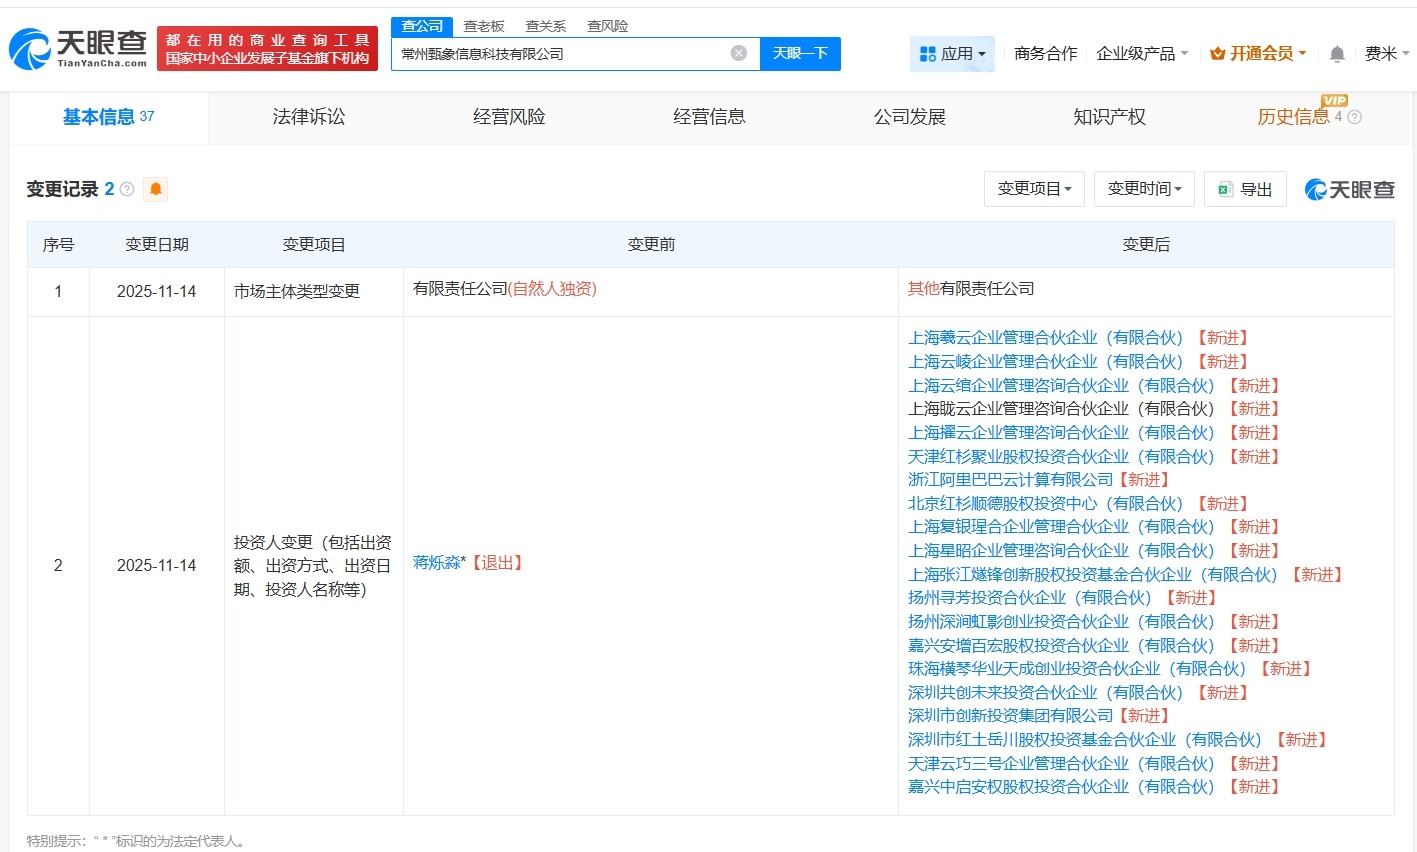Click the orange bell icon beside 变更记录
The image size is (1417, 852).
155,189
